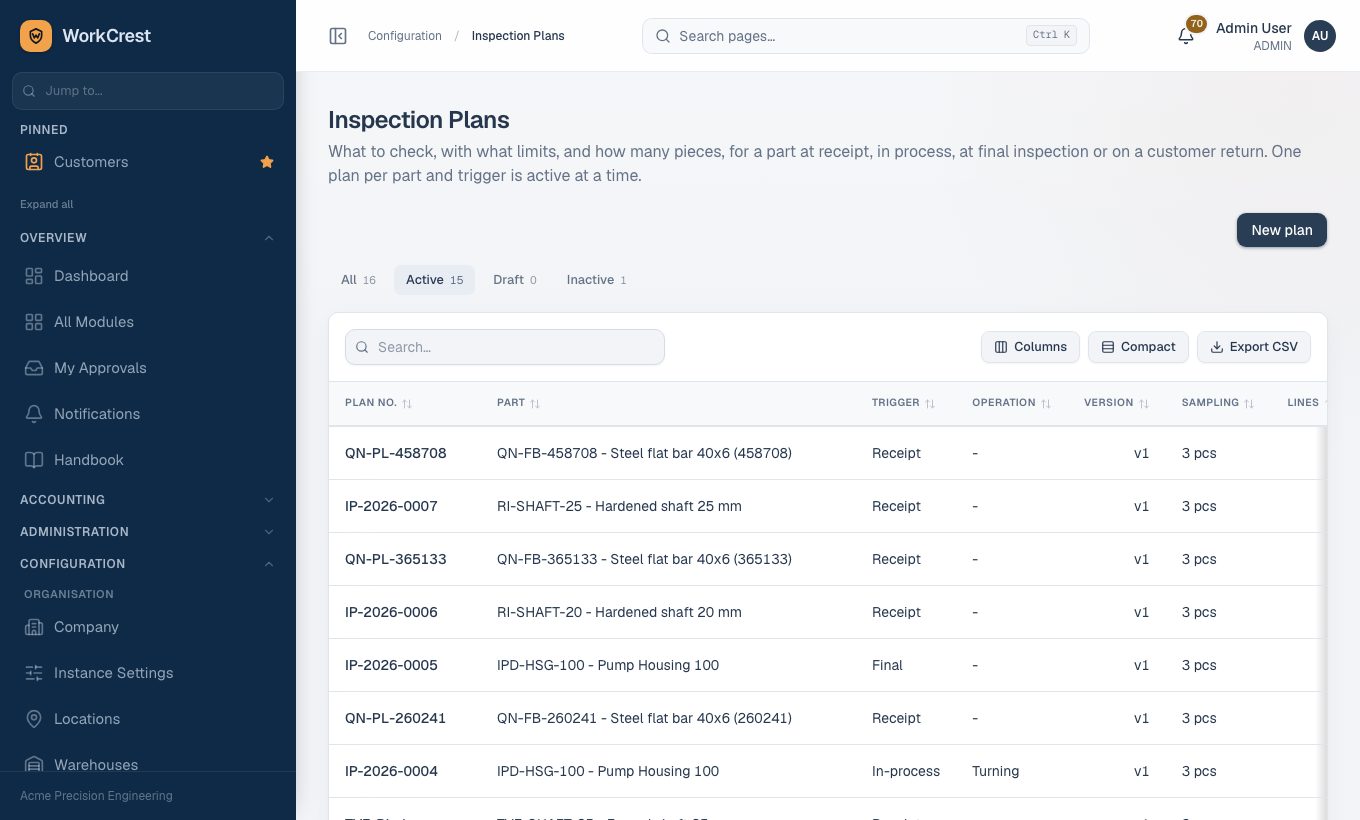Viewport: 1360px width, 820px height.
Task: Collapse the Overview section
Action: (148, 238)
